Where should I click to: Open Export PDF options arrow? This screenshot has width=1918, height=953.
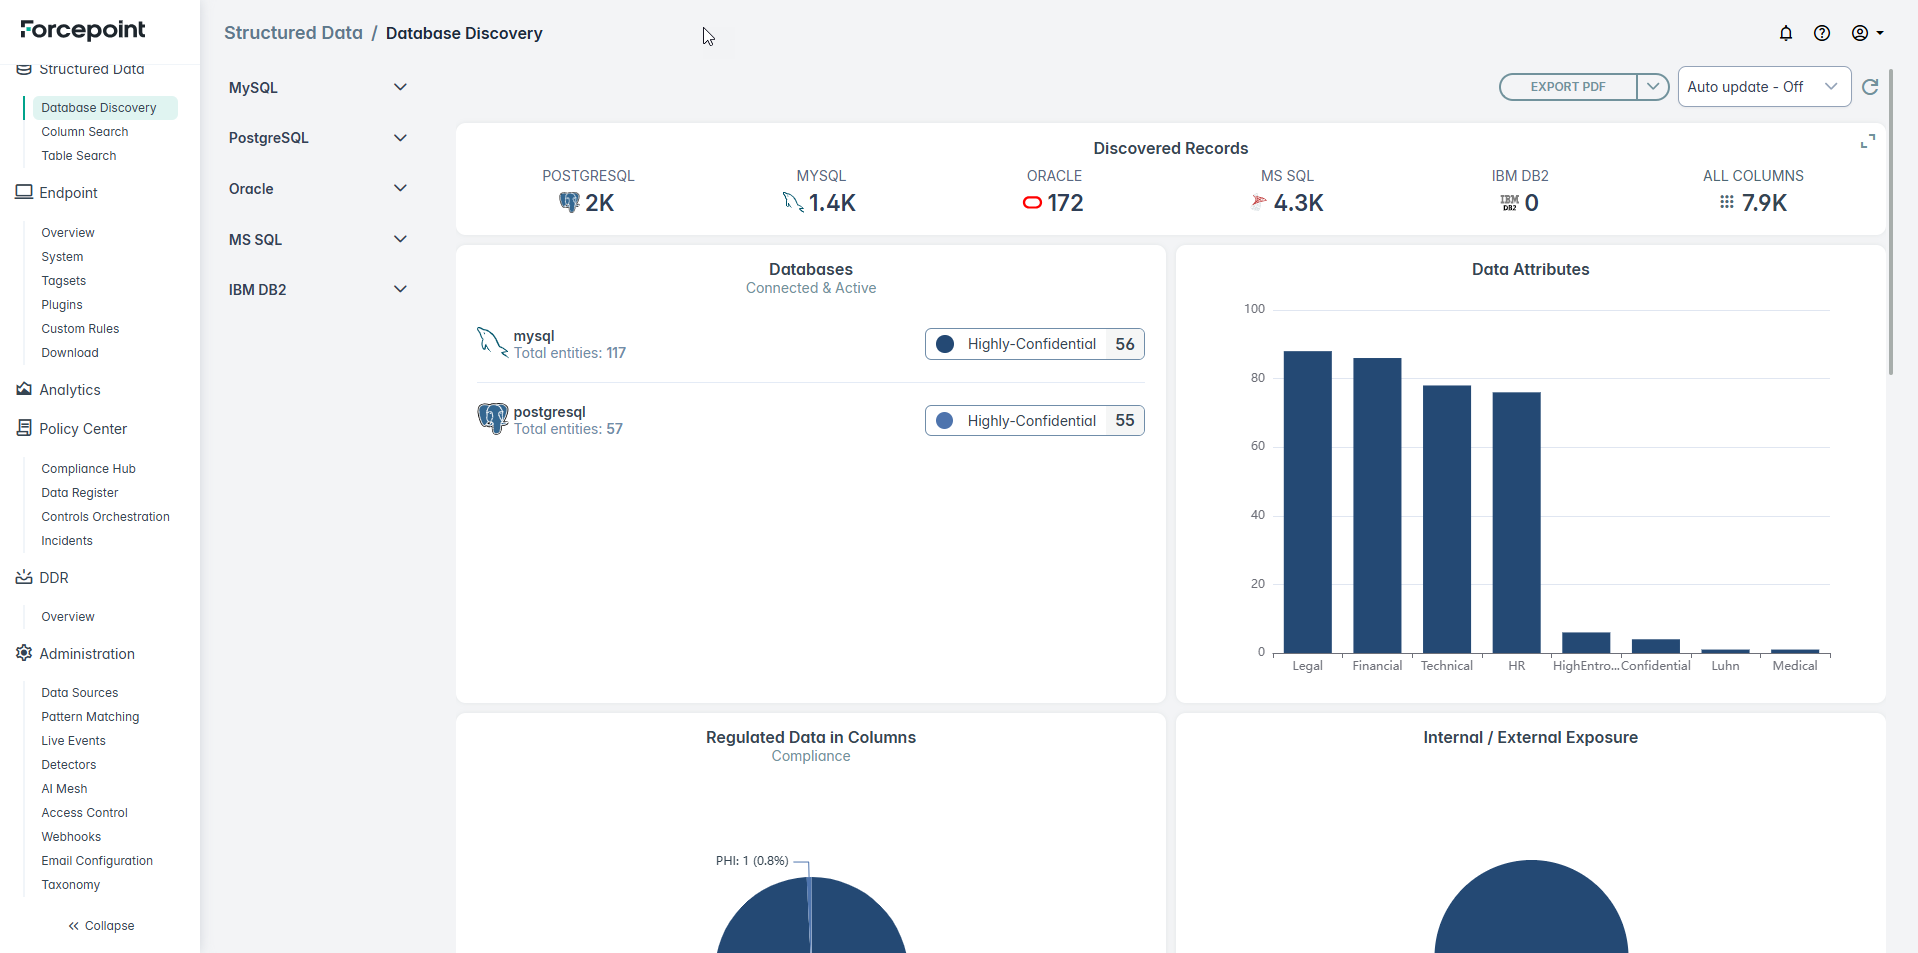click(1653, 87)
